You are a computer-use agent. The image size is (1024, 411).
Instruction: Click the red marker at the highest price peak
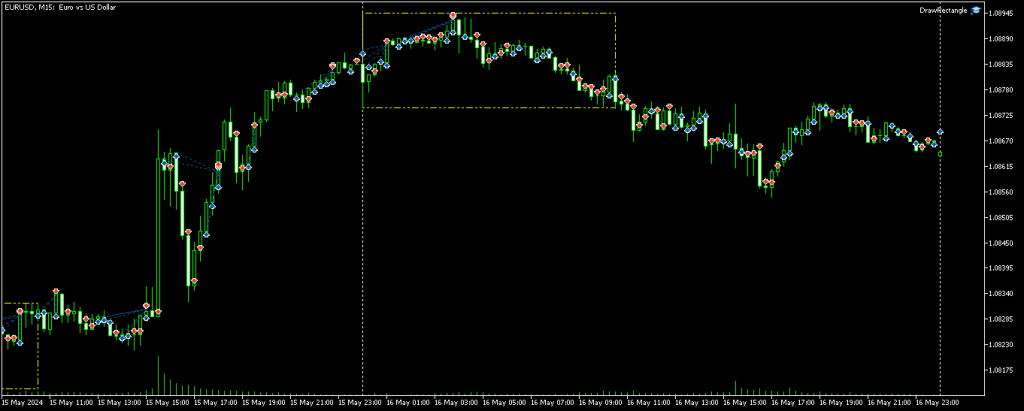click(454, 16)
